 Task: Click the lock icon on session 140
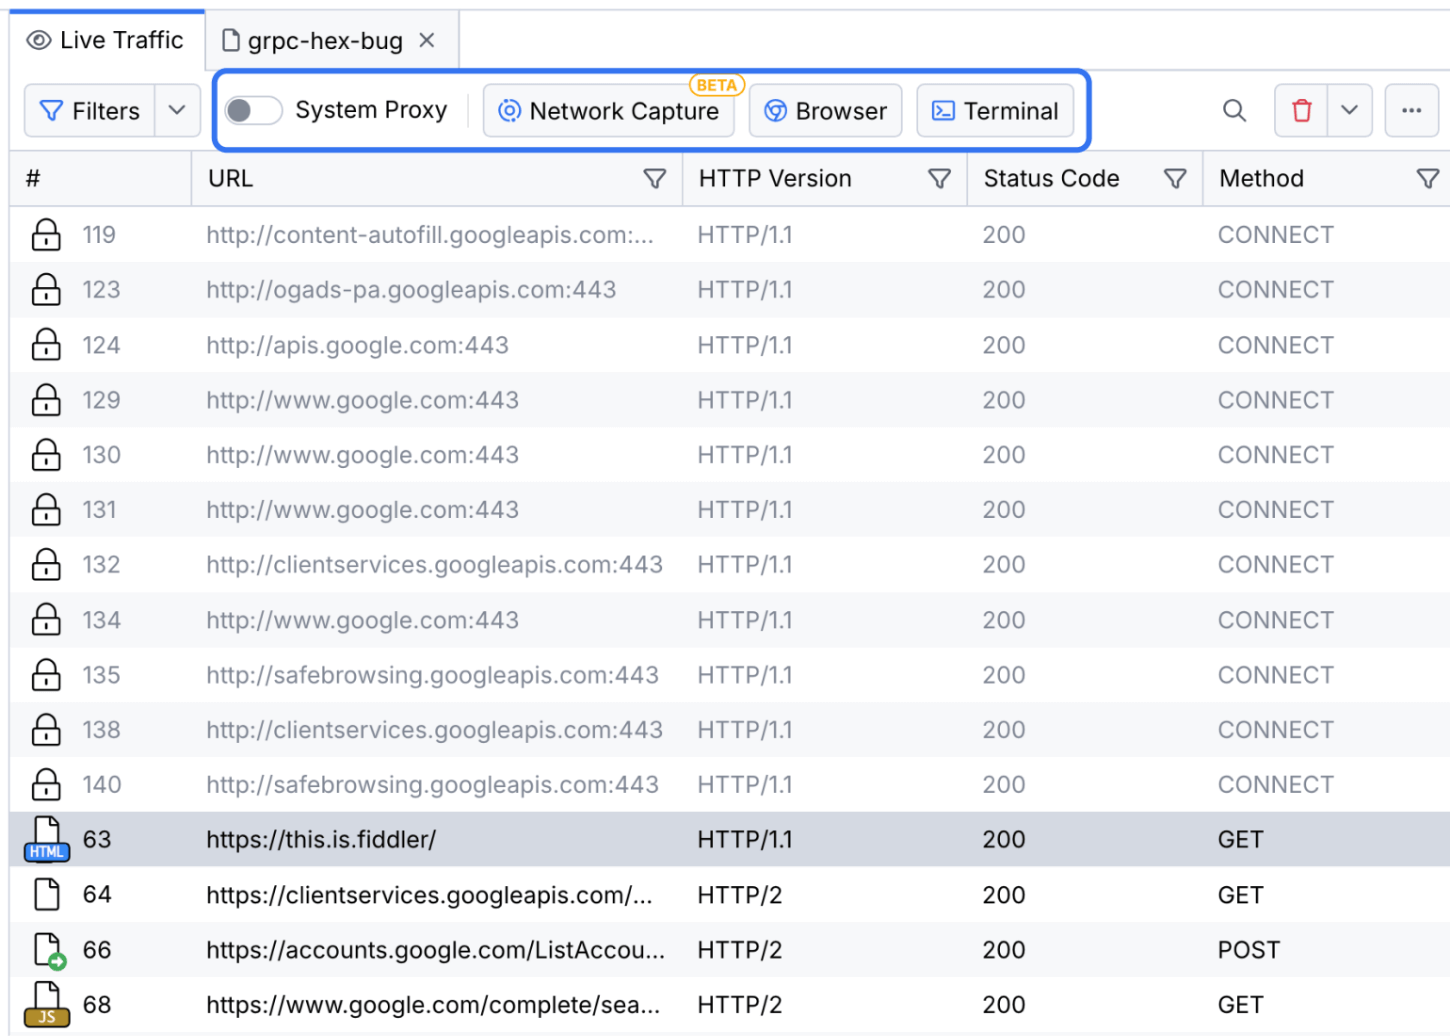(x=46, y=784)
